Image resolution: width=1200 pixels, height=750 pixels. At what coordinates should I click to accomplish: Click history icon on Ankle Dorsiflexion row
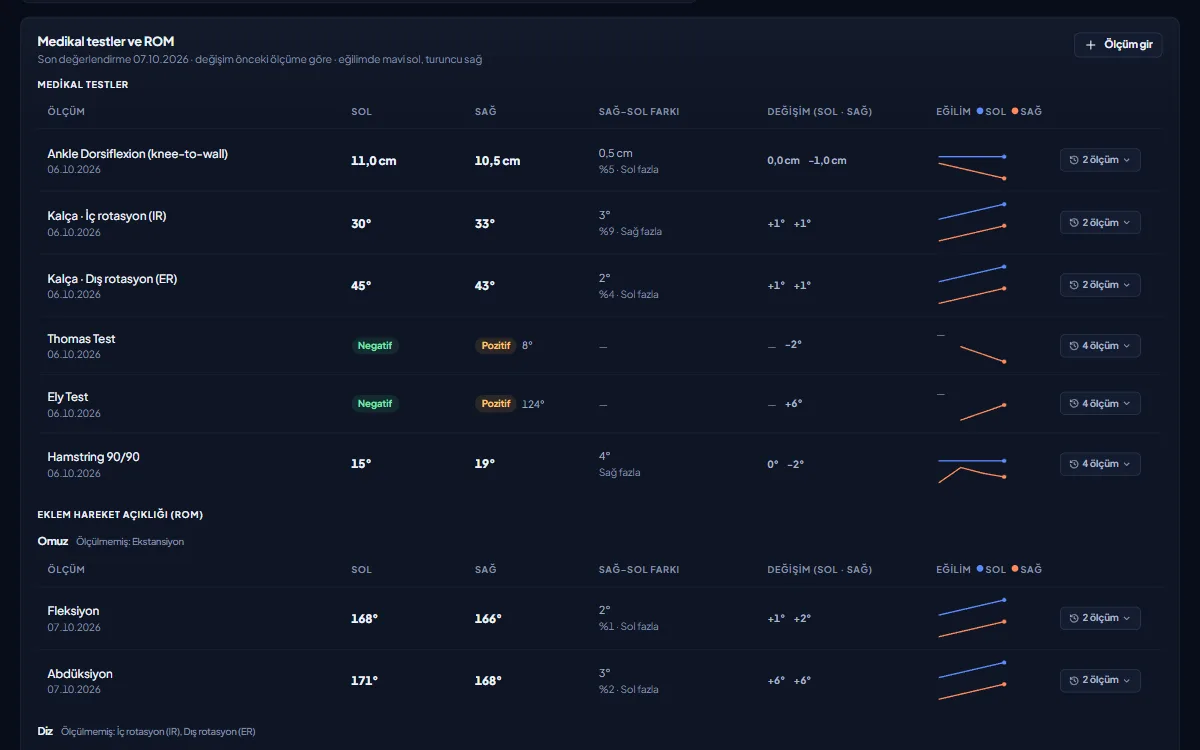pos(1074,160)
